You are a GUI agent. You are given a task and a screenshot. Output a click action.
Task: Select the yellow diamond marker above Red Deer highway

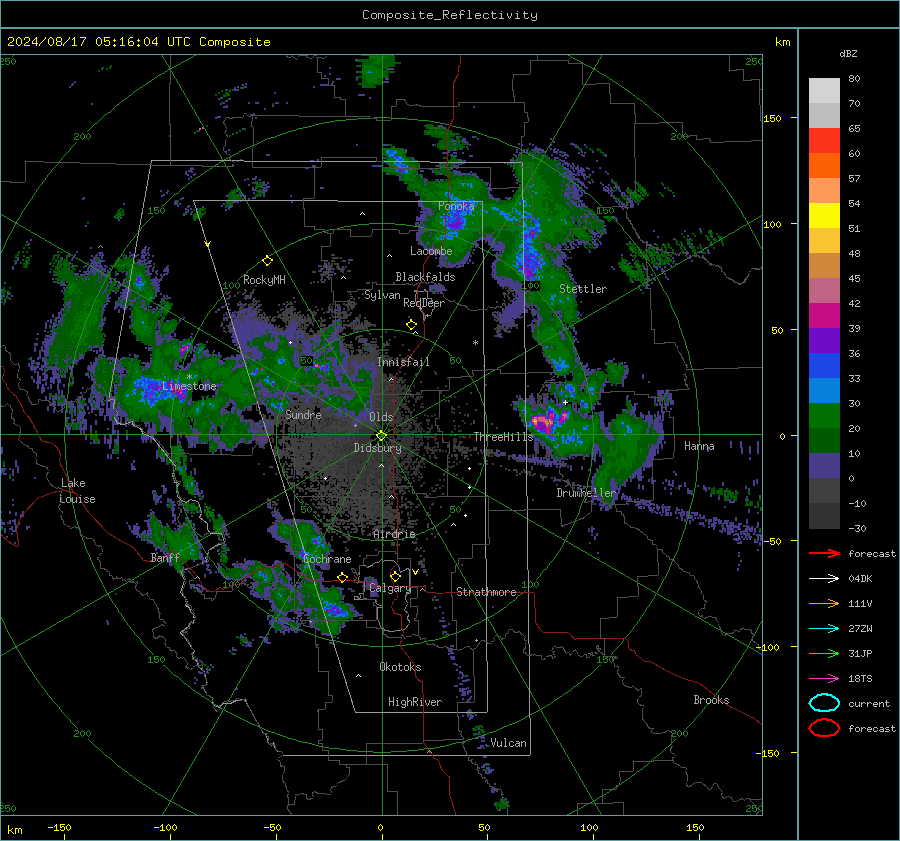pyautogui.click(x=411, y=325)
